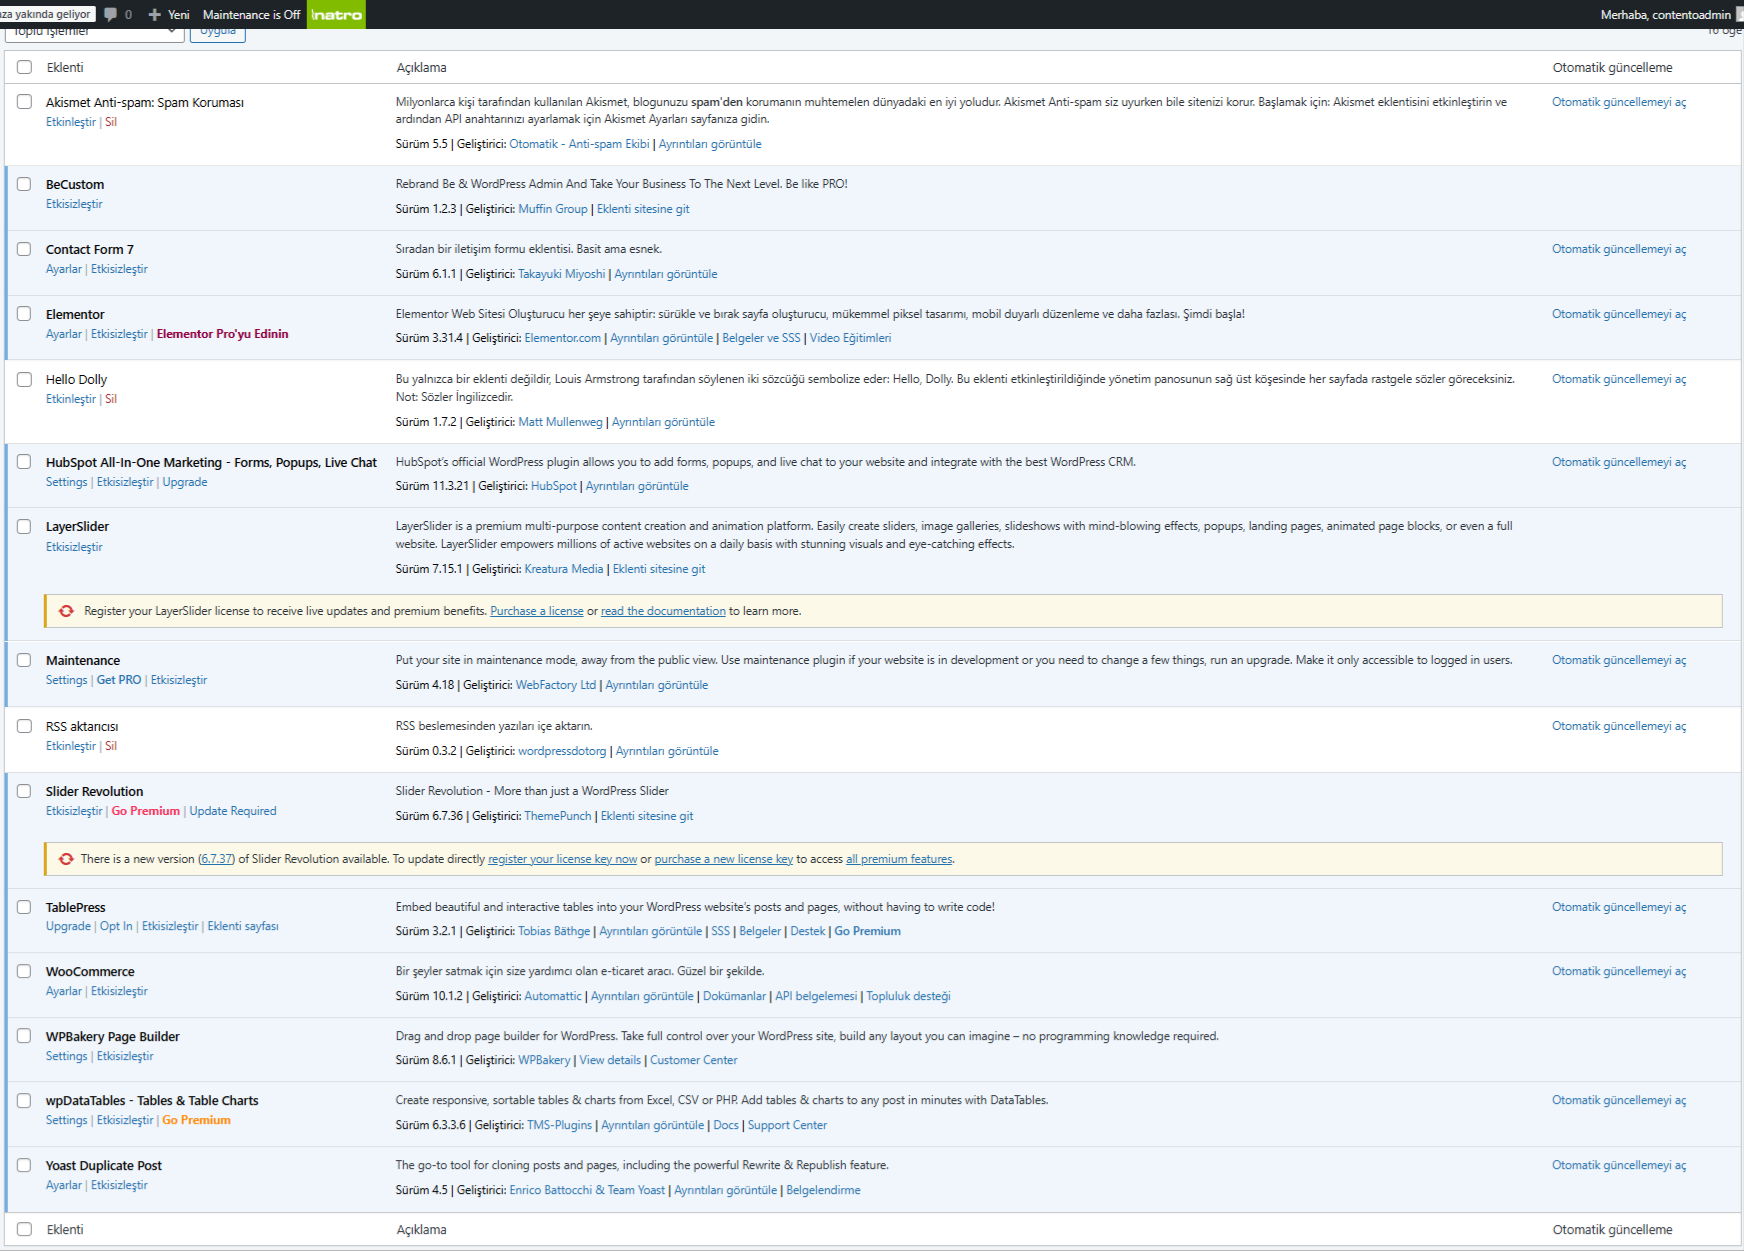The image size is (1744, 1251).
Task: Tick the Akismet Anti-spam checkbox
Action: pos(24,102)
